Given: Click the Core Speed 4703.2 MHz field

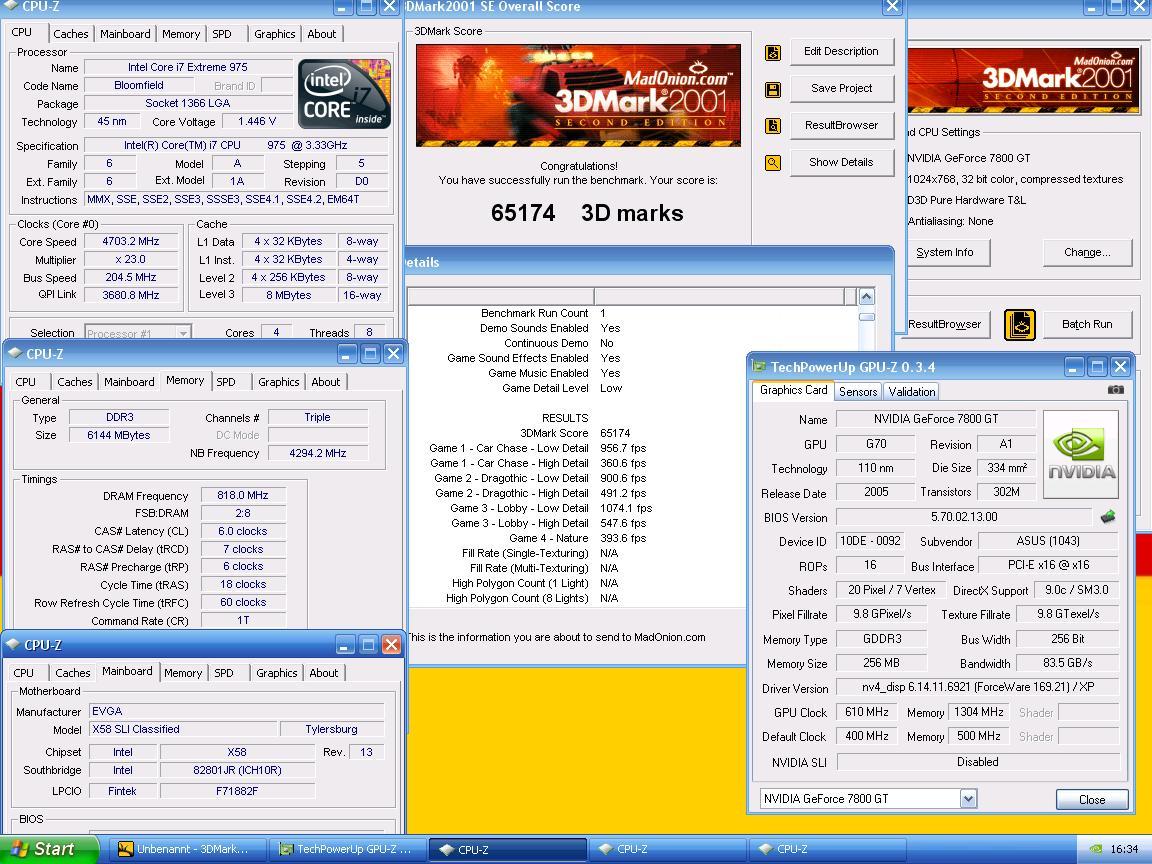Looking at the screenshot, I should point(131,242).
